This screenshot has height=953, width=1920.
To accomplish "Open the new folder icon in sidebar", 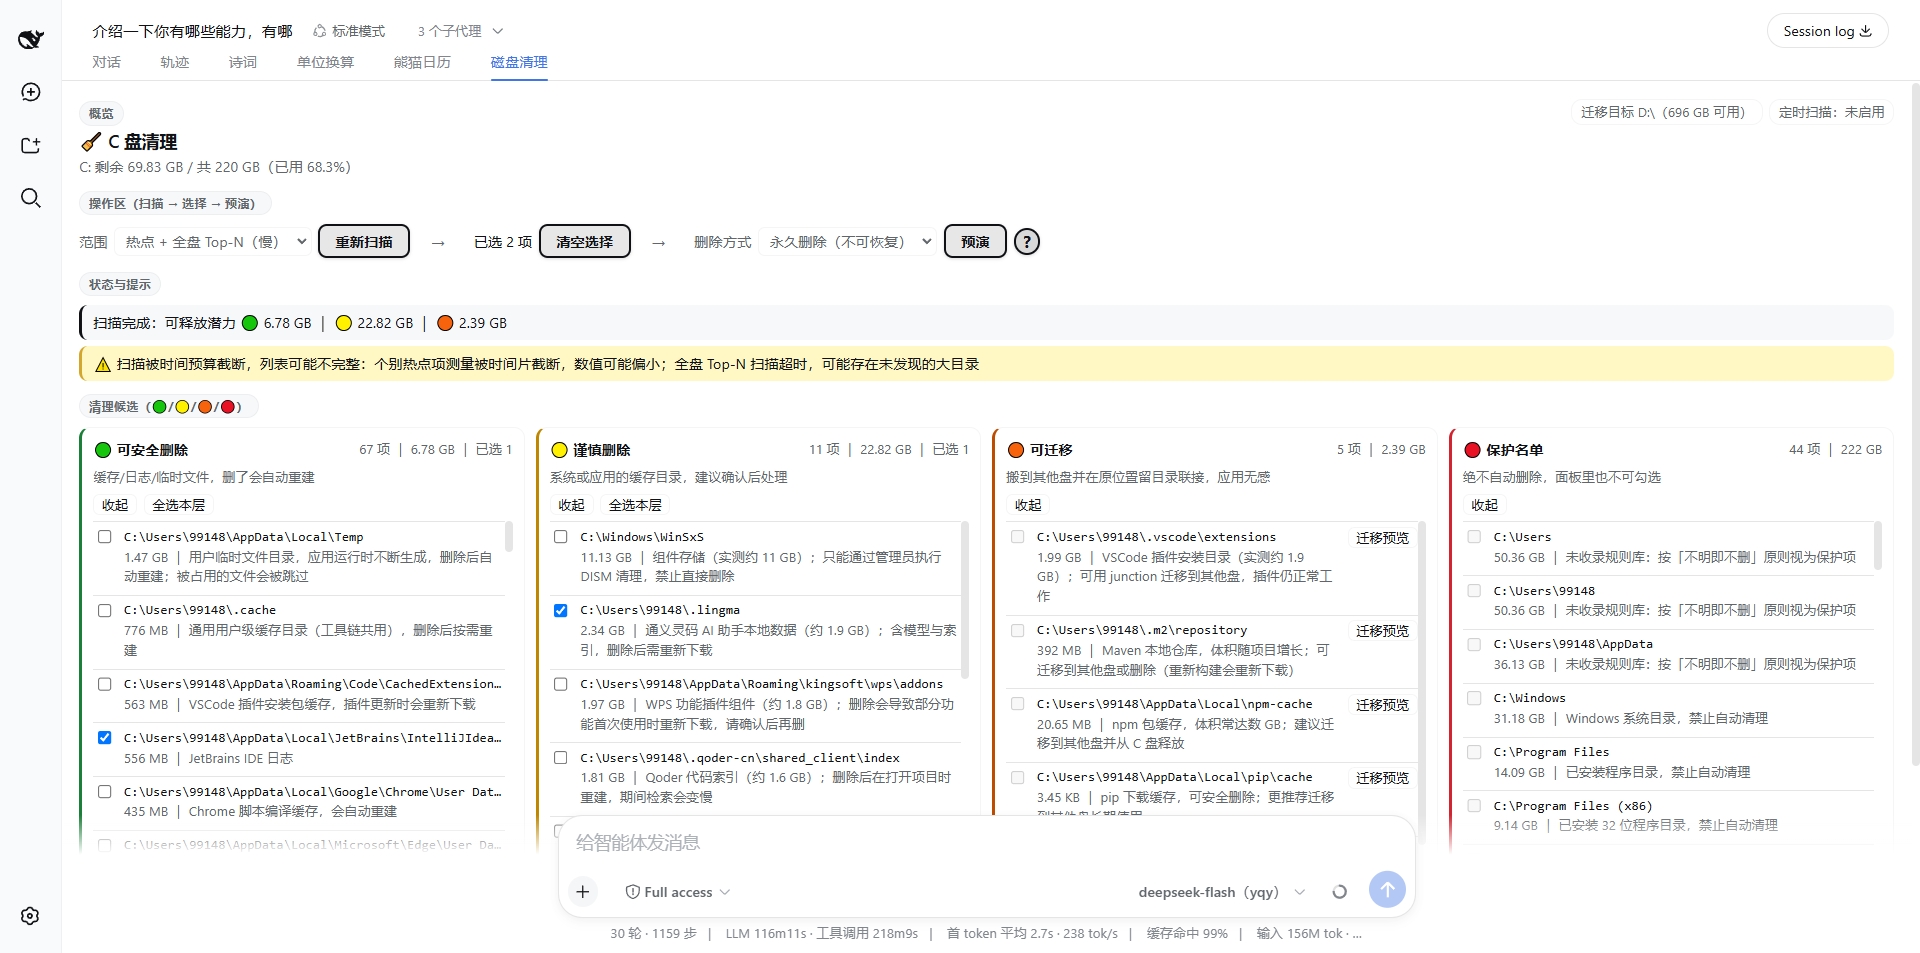I will tap(31, 145).
